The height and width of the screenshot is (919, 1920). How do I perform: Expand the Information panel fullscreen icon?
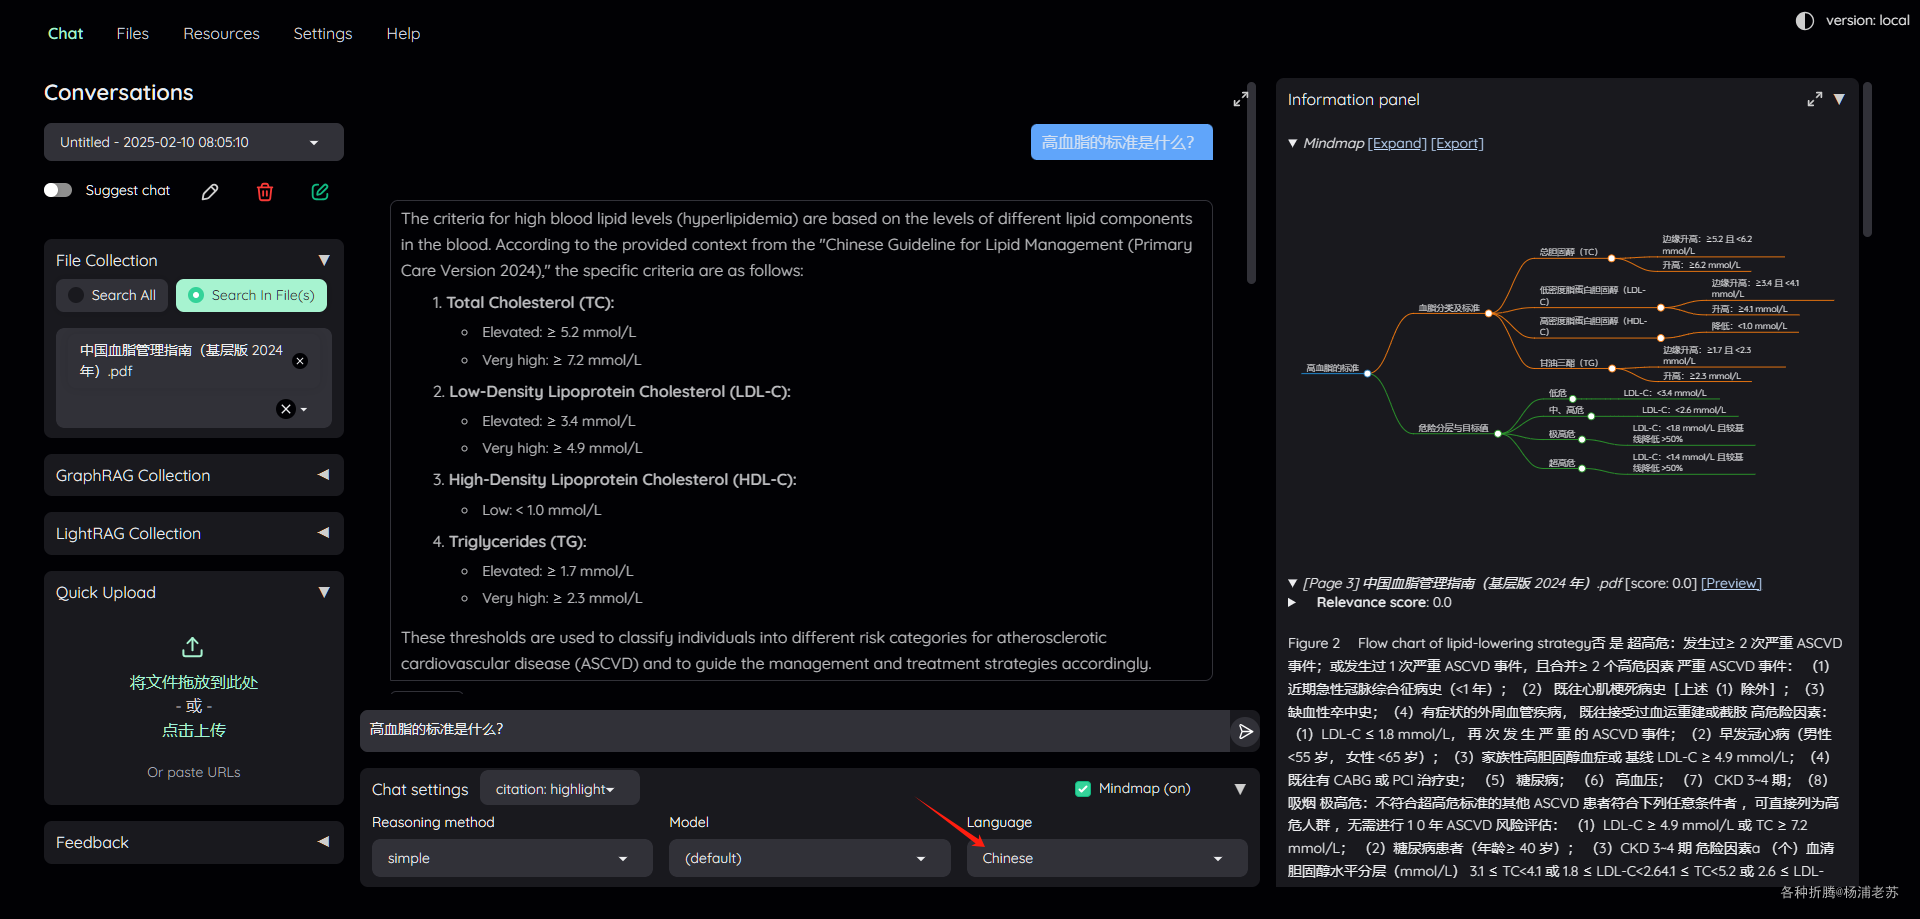(1814, 100)
